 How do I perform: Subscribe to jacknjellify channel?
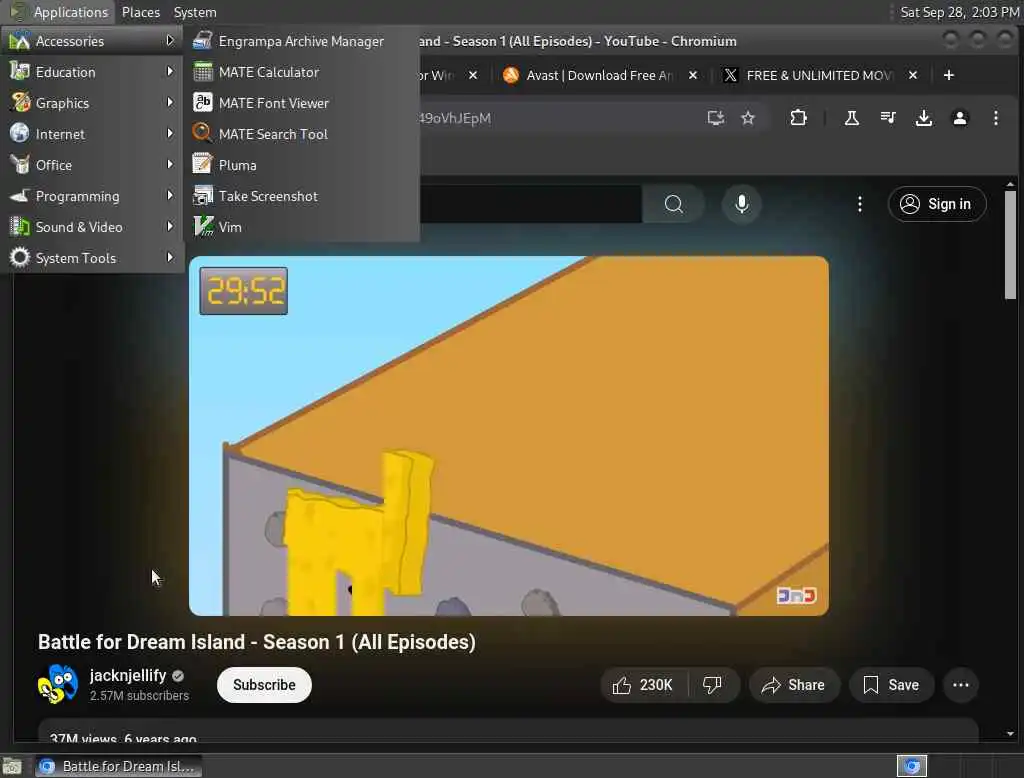(x=264, y=685)
